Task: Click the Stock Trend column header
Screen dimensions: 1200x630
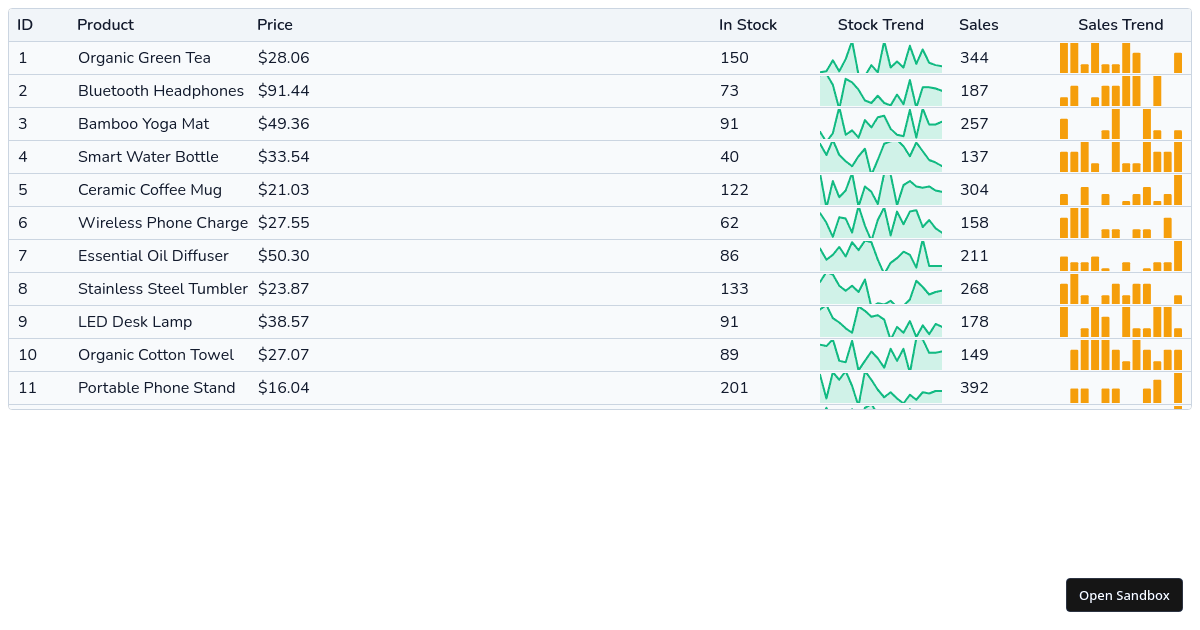Action: pyautogui.click(x=881, y=25)
